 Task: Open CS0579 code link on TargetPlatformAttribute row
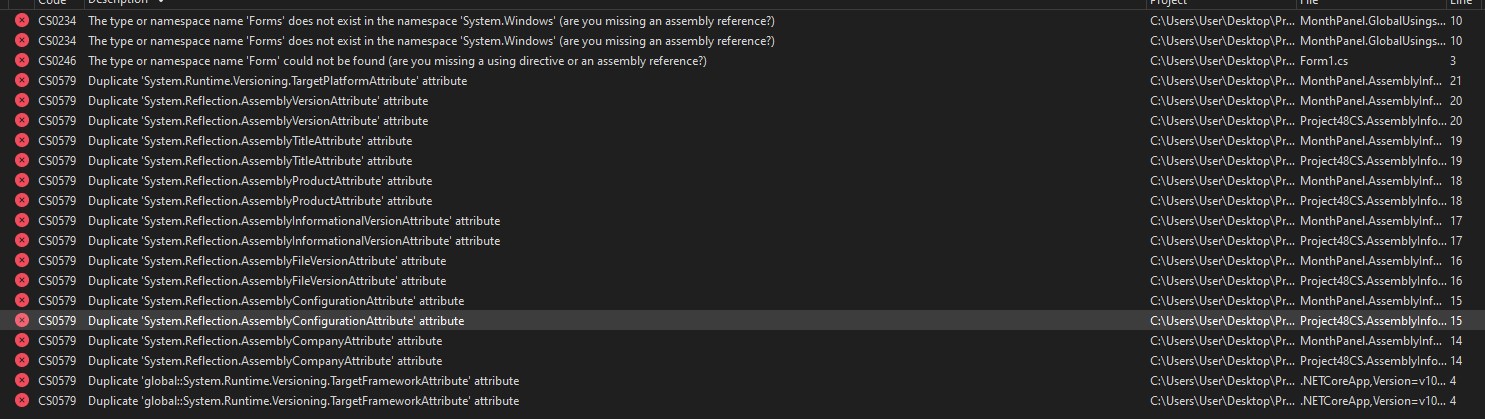click(x=56, y=81)
